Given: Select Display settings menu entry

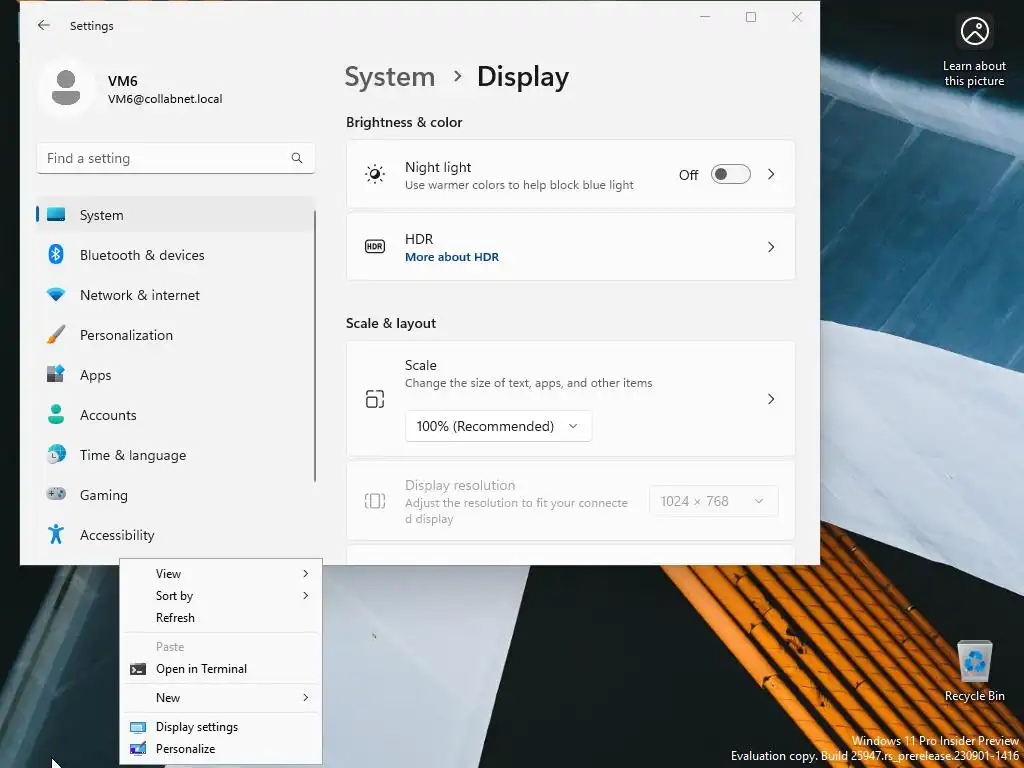Looking at the screenshot, I should pyautogui.click(x=221, y=727).
